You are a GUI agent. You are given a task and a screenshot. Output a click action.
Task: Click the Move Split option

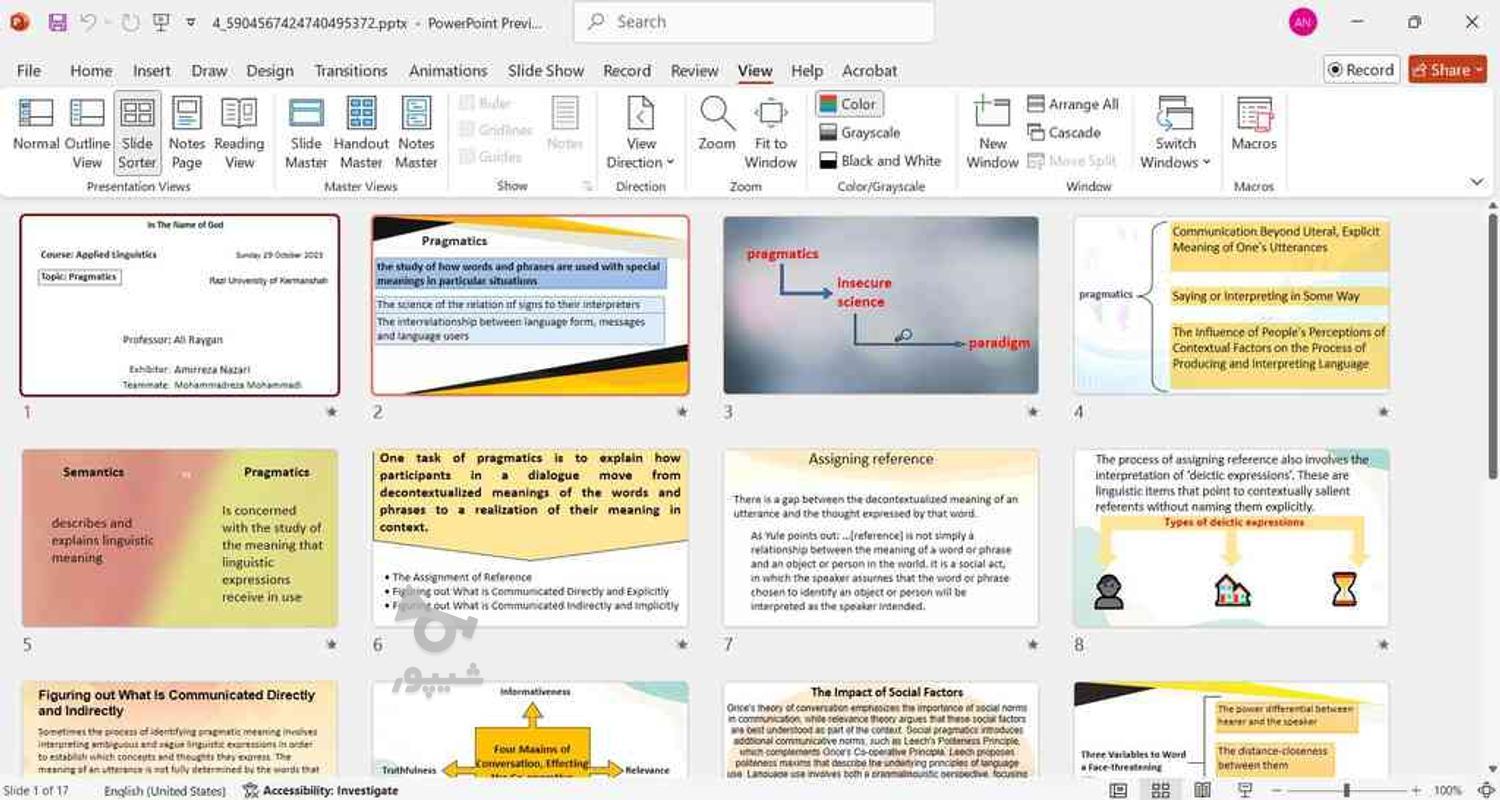coord(1072,160)
